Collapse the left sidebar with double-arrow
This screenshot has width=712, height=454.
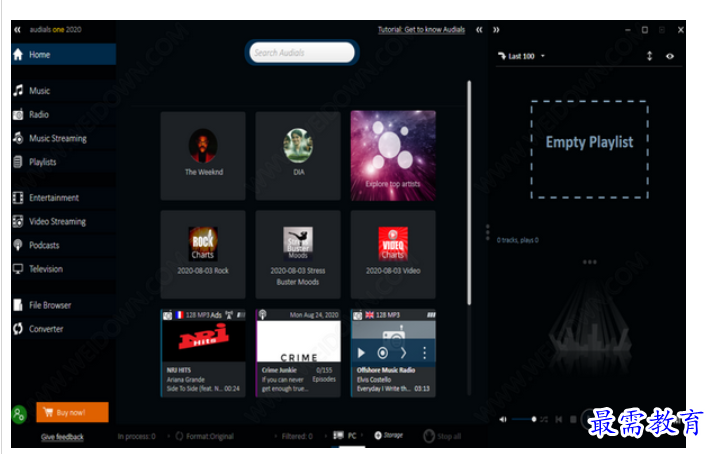coord(17,30)
